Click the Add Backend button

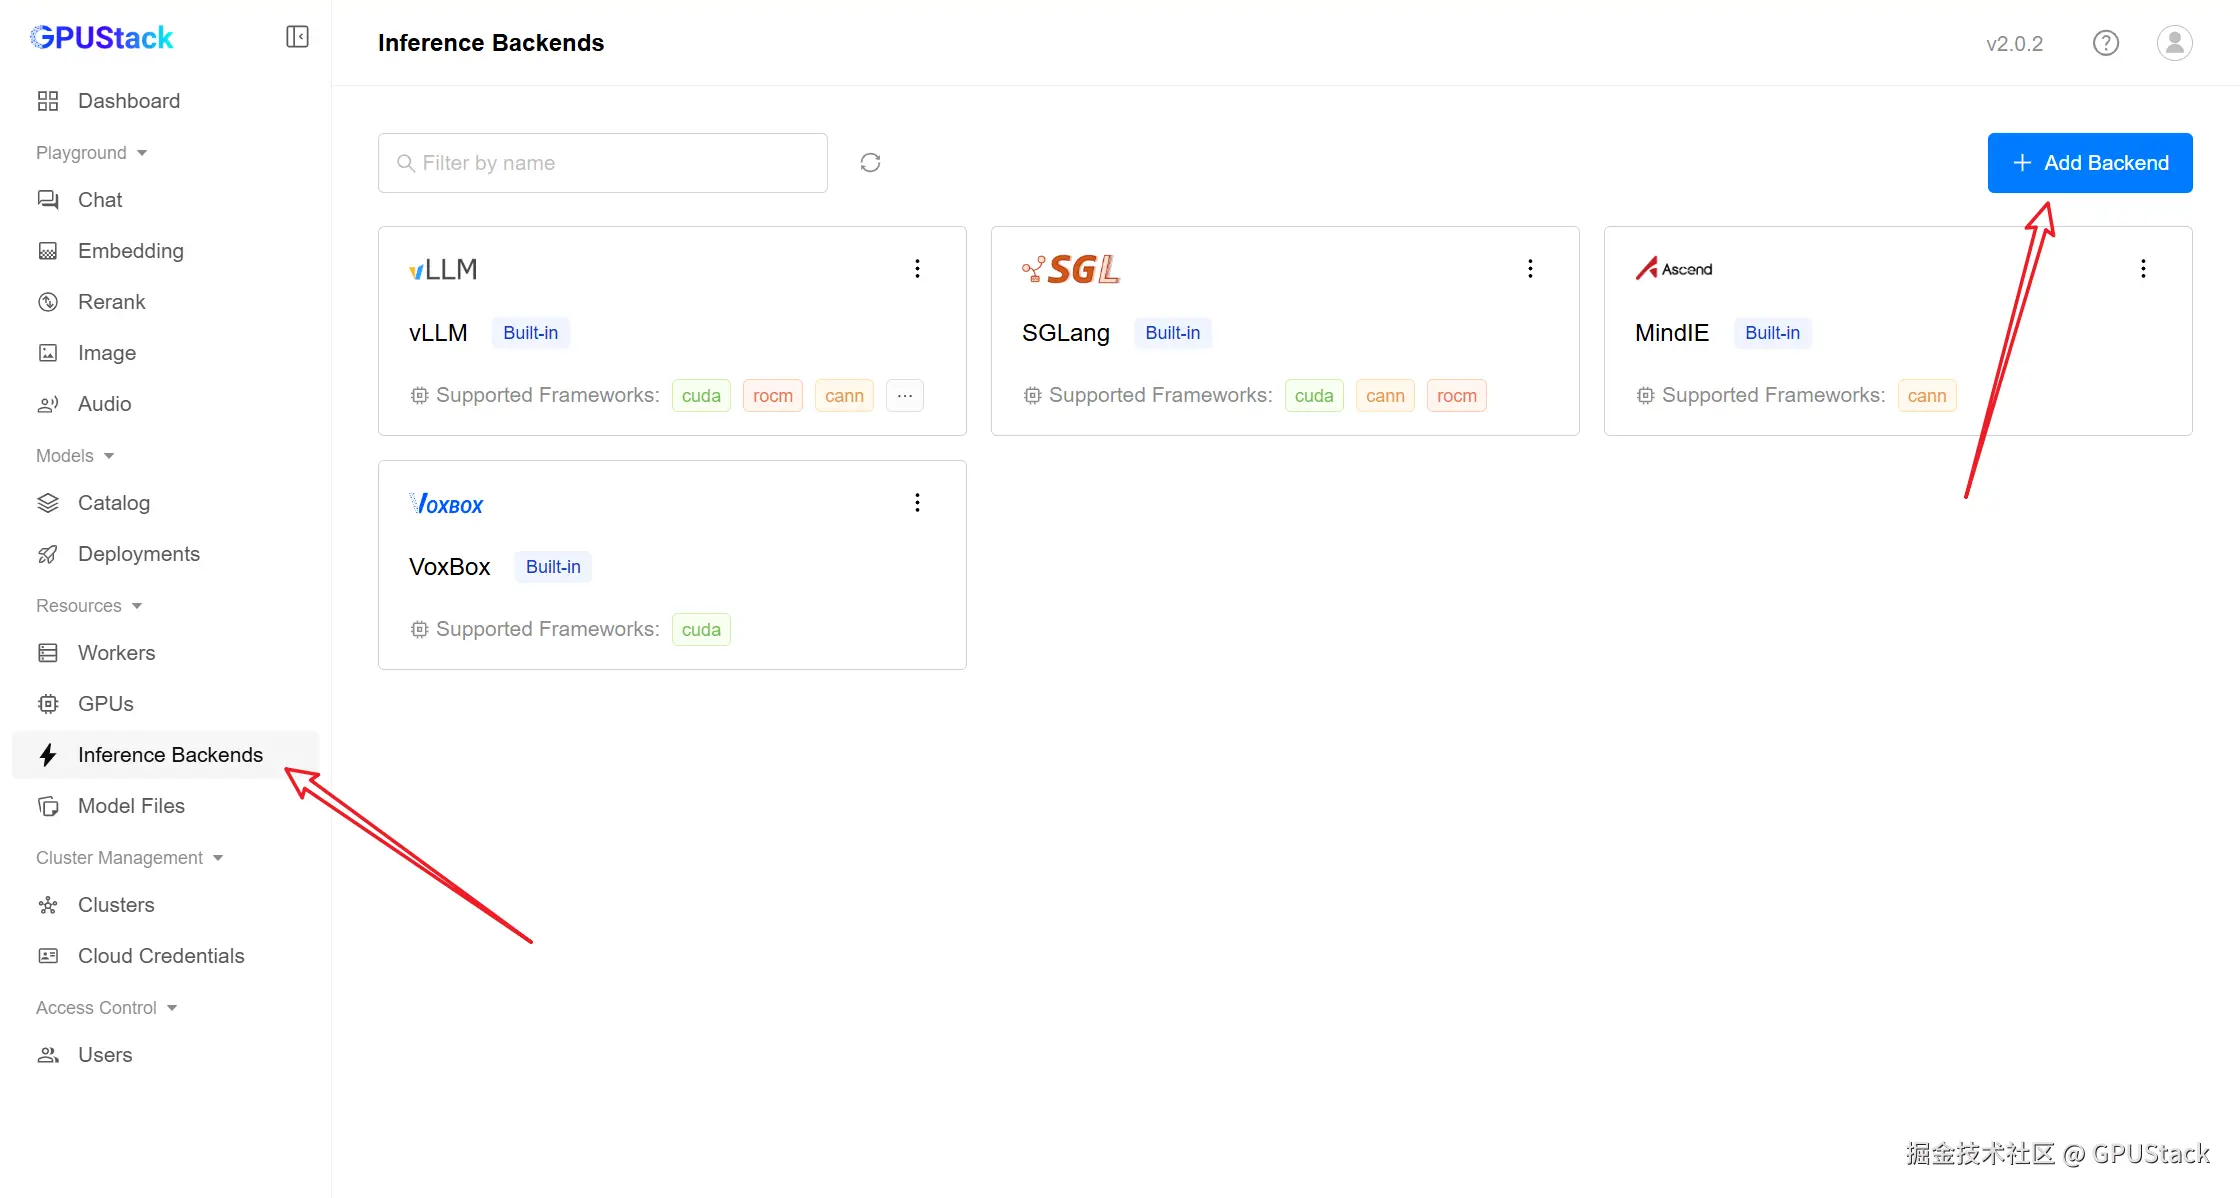tap(2089, 163)
